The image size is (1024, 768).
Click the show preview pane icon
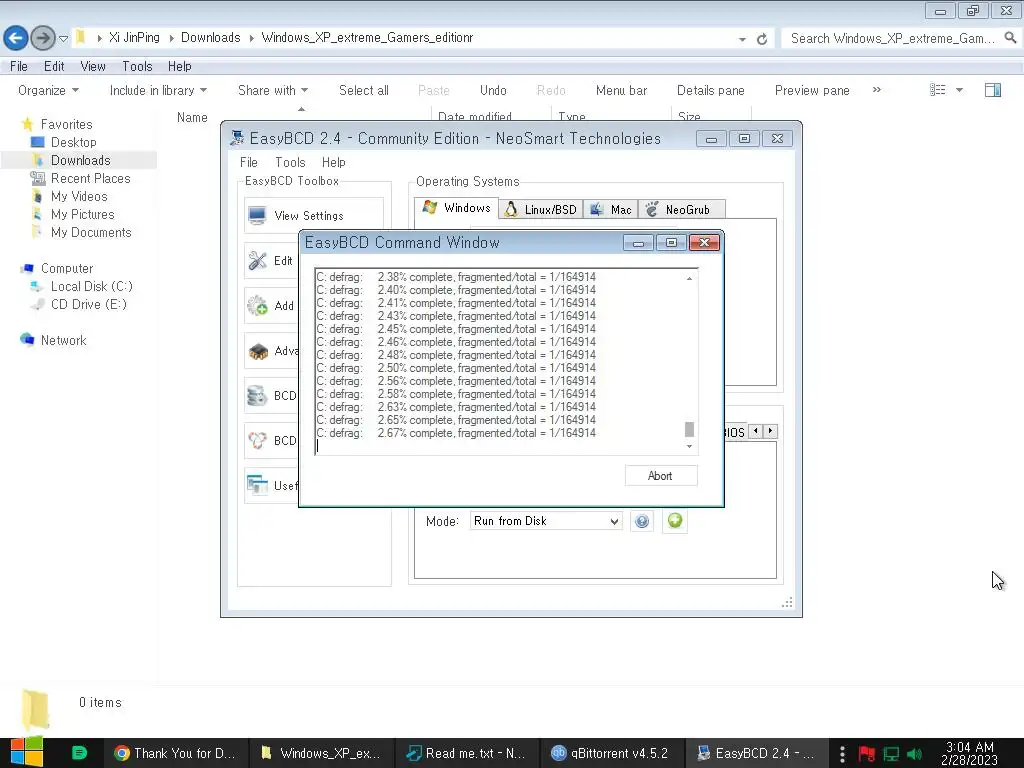tap(993, 89)
